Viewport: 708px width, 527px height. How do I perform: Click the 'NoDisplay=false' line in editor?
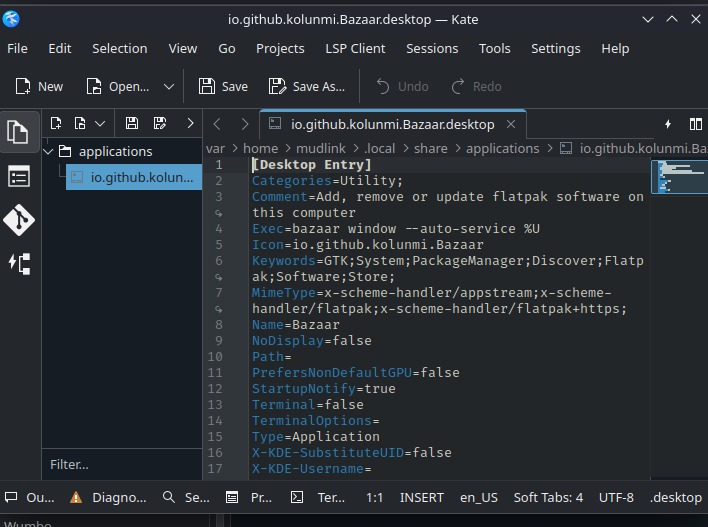312,340
